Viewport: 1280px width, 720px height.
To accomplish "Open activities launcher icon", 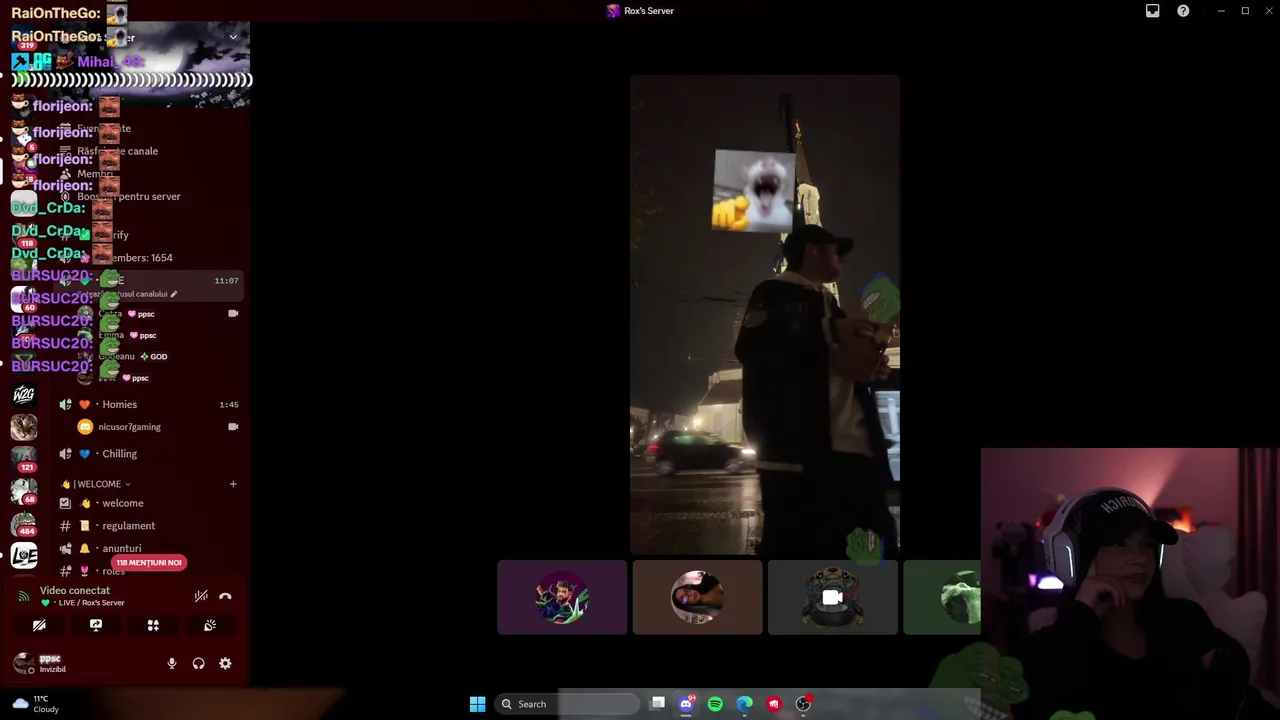I will point(153,625).
